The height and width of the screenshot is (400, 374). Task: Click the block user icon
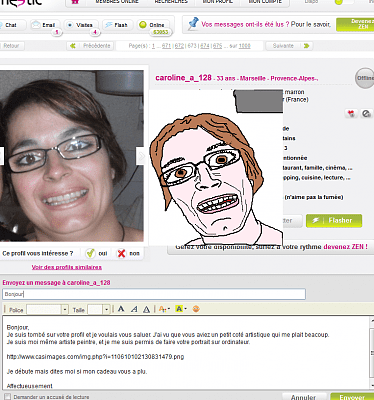click(366, 114)
